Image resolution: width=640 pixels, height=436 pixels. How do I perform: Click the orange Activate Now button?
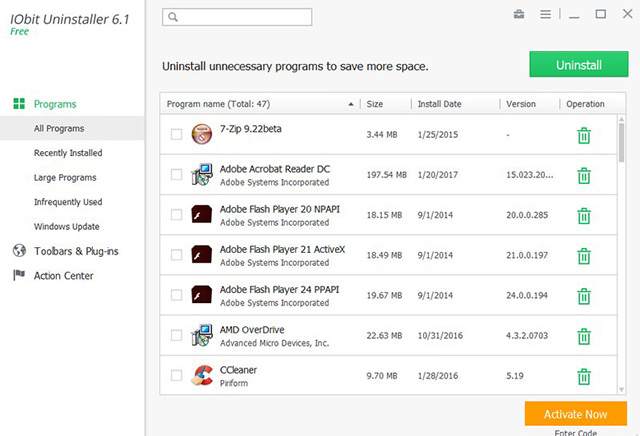pyautogui.click(x=576, y=414)
